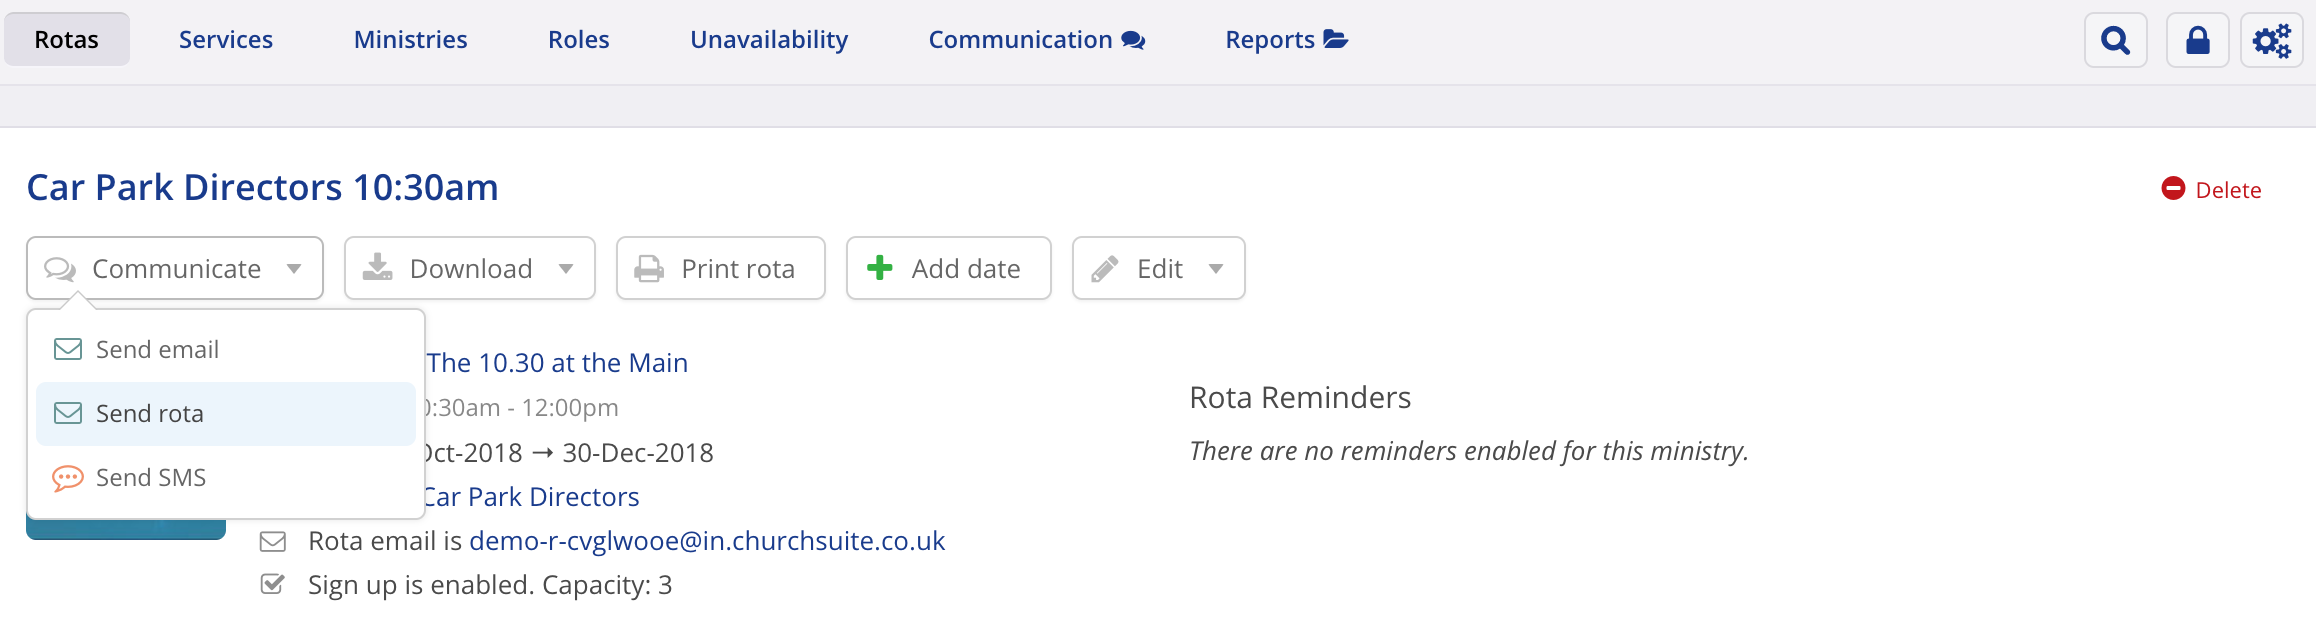Choose Send email menu option
The image size is (2316, 622).
coord(157,350)
